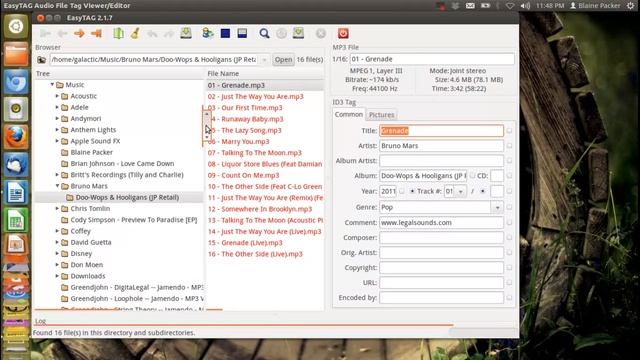640x360 pixels.
Task: Open the mail indicator in top panel
Action: tap(470, 6)
